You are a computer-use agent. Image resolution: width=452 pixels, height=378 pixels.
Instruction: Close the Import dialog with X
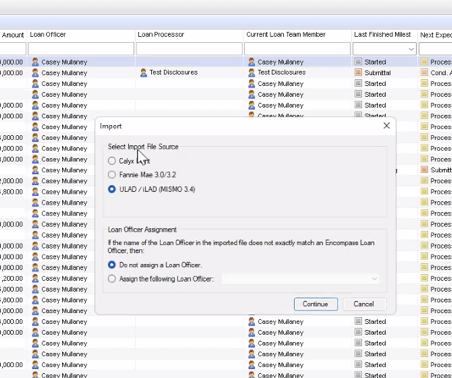pos(386,126)
